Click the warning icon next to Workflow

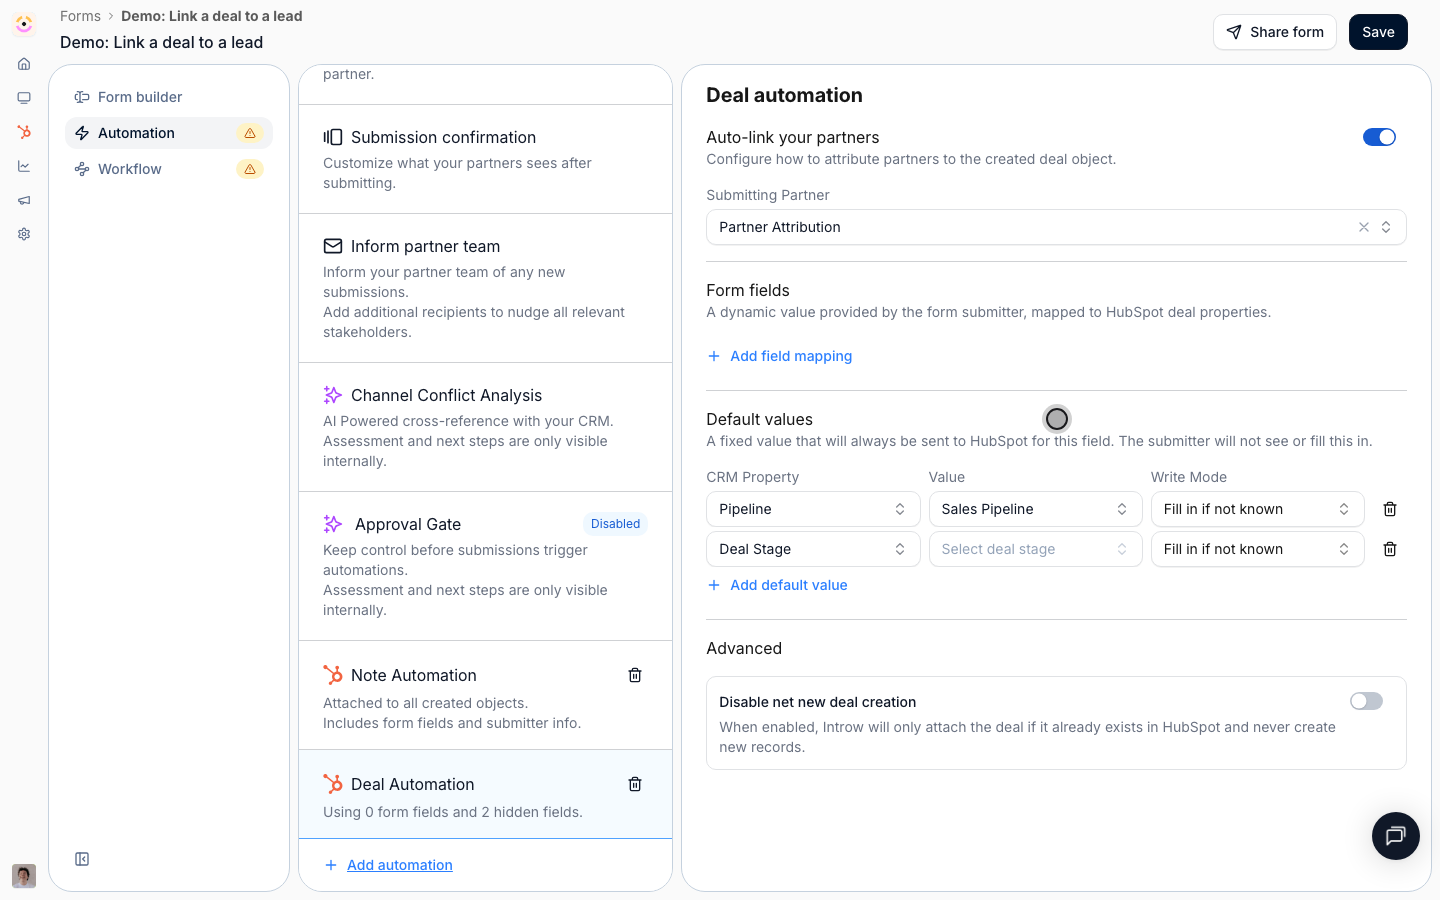tap(250, 169)
